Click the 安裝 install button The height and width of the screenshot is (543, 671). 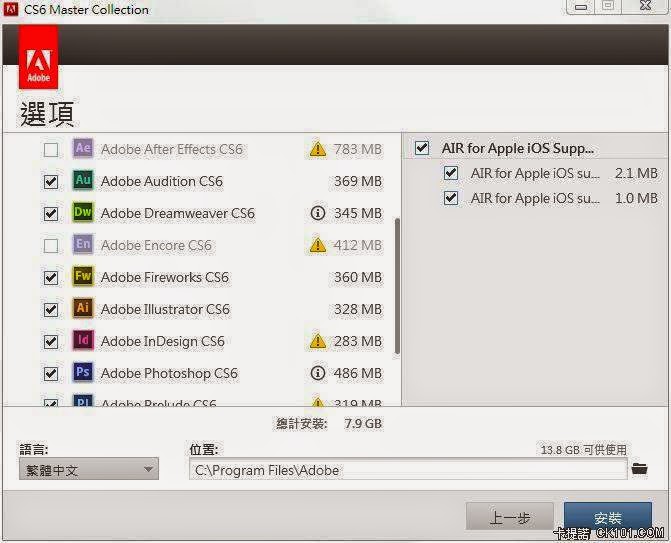pos(608,517)
